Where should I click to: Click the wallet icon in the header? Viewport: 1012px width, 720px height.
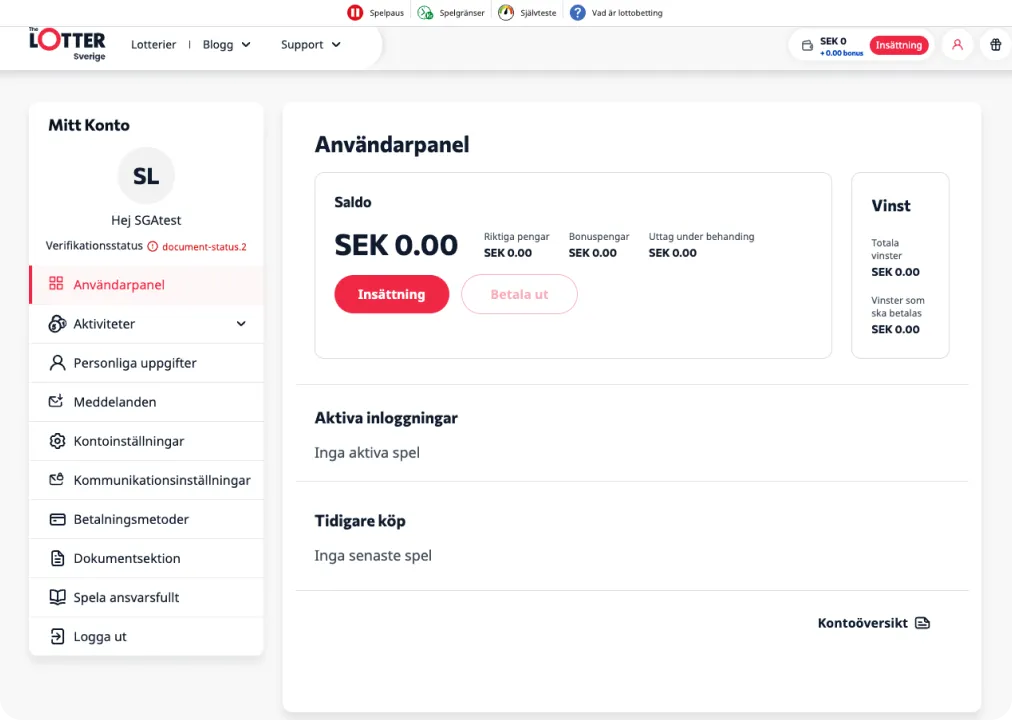pyautogui.click(x=807, y=45)
